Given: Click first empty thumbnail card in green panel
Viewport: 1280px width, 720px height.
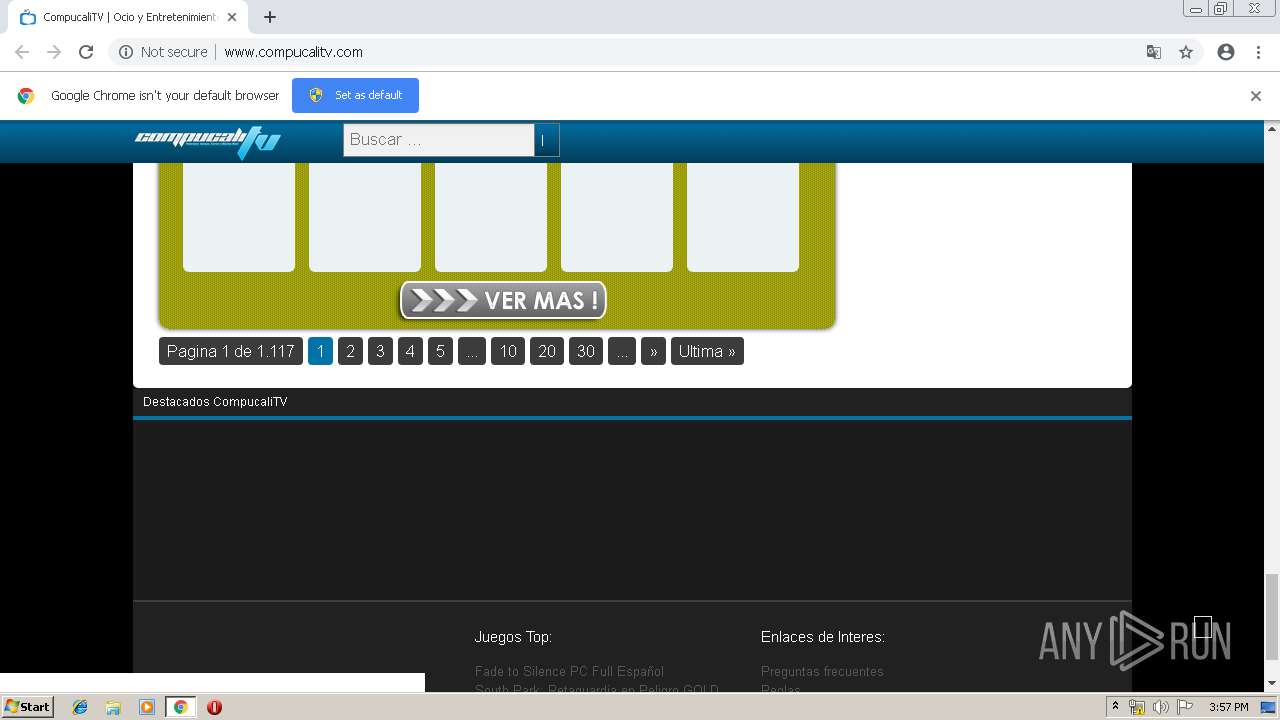Looking at the screenshot, I should point(239,217).
